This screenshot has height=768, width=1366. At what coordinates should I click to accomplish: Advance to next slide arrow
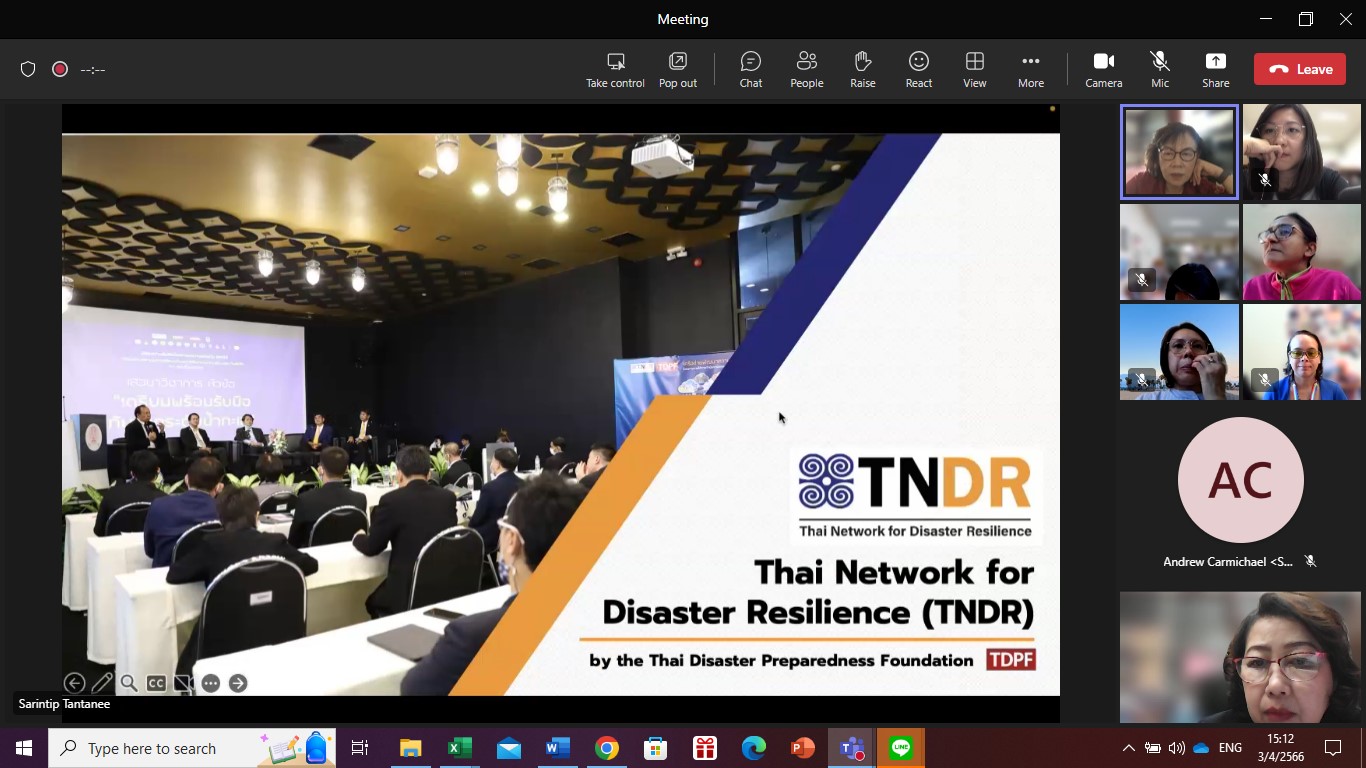238,683
